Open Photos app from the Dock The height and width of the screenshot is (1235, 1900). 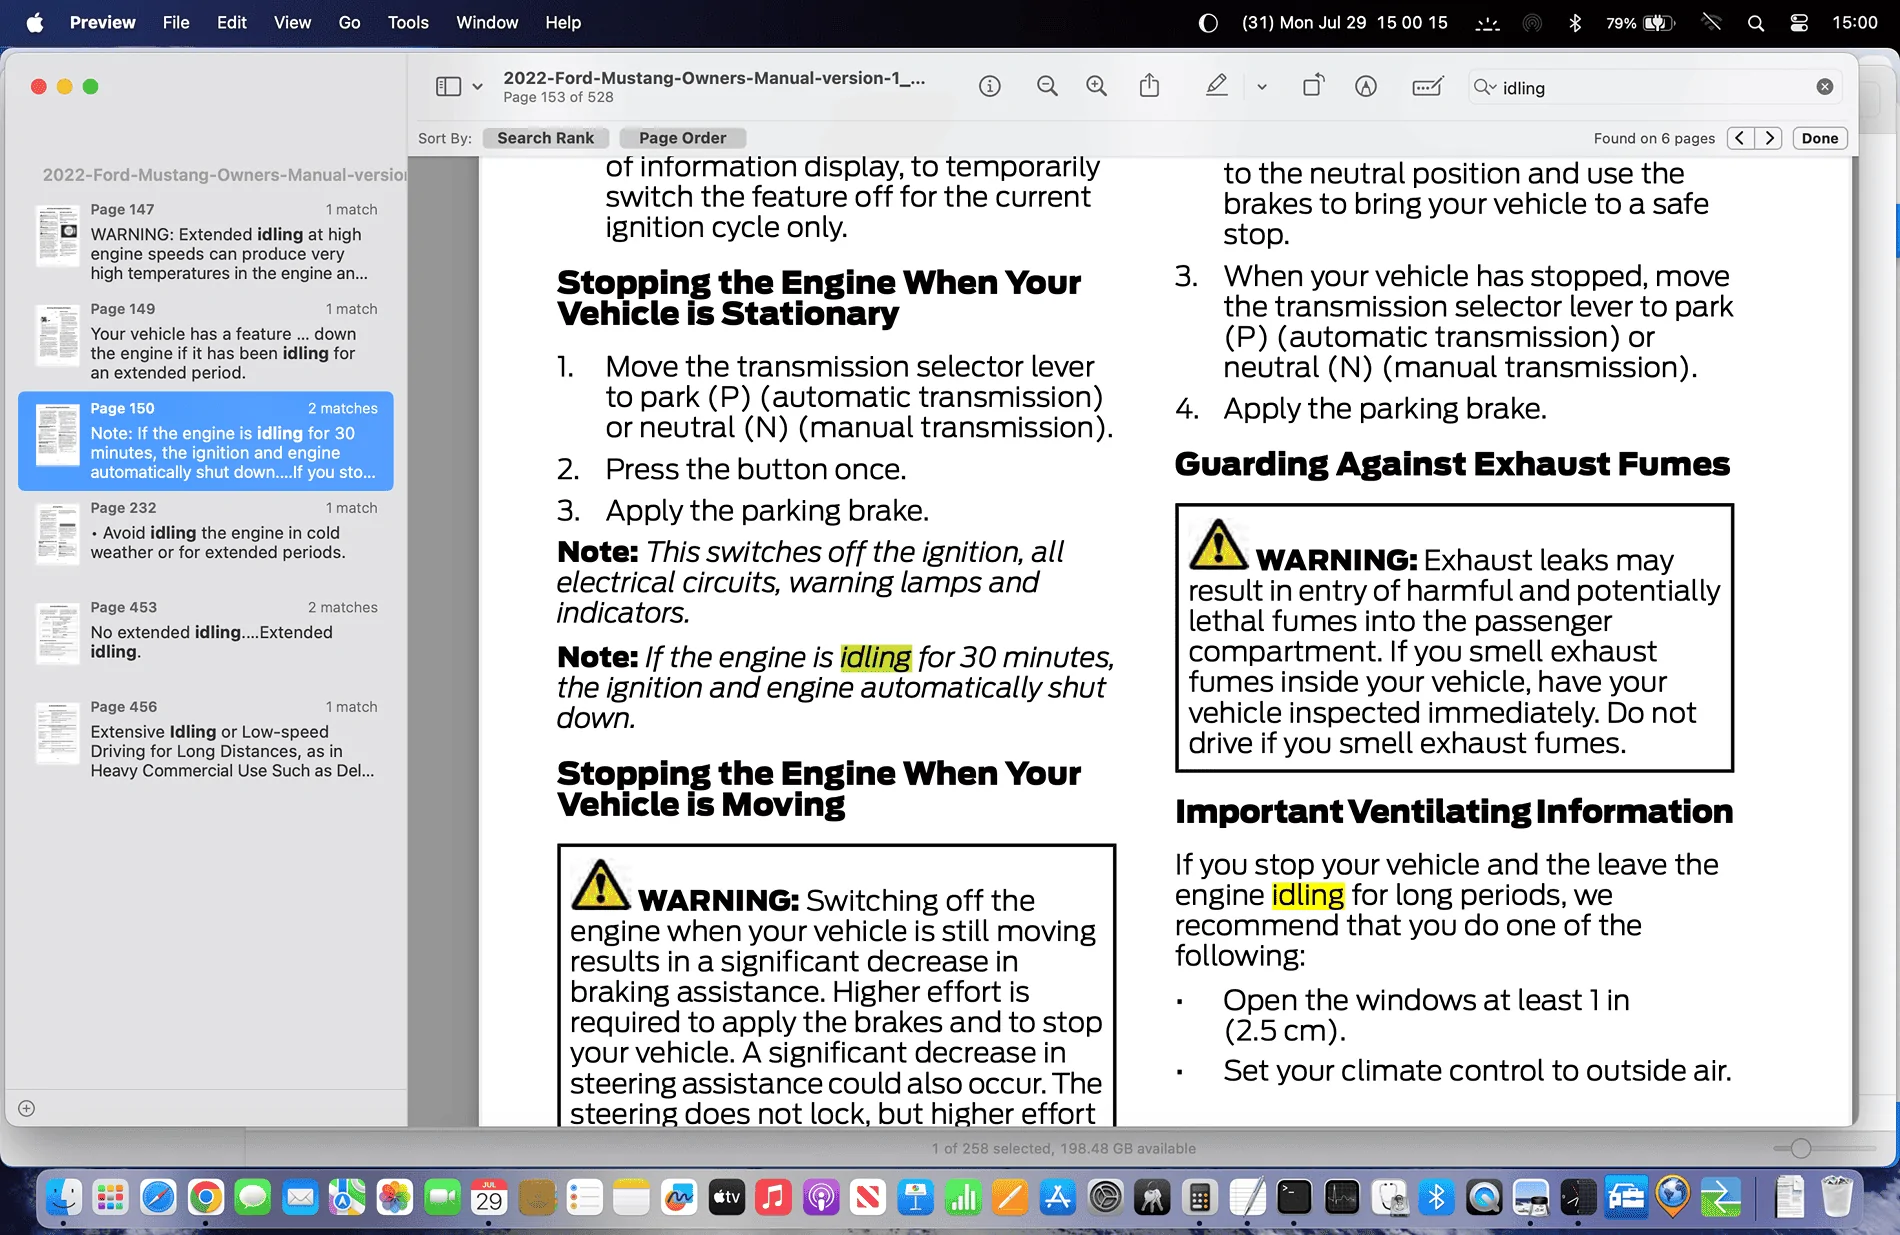[395, 1197]
